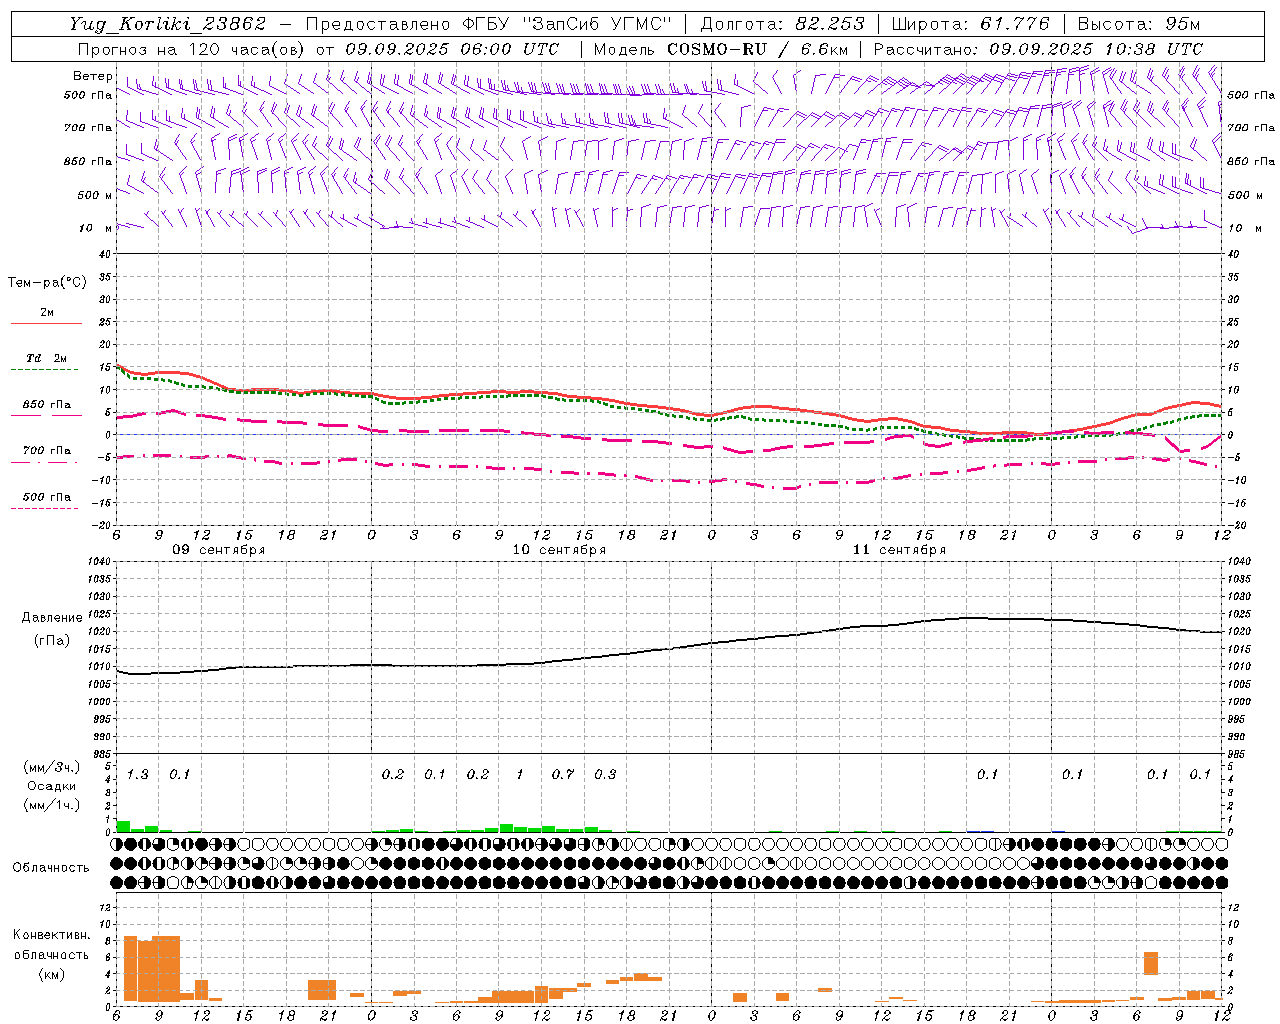Select the 'Широта: 61.776' header value
This screenshot has height=1024, width=1280.
coord(970,24)
